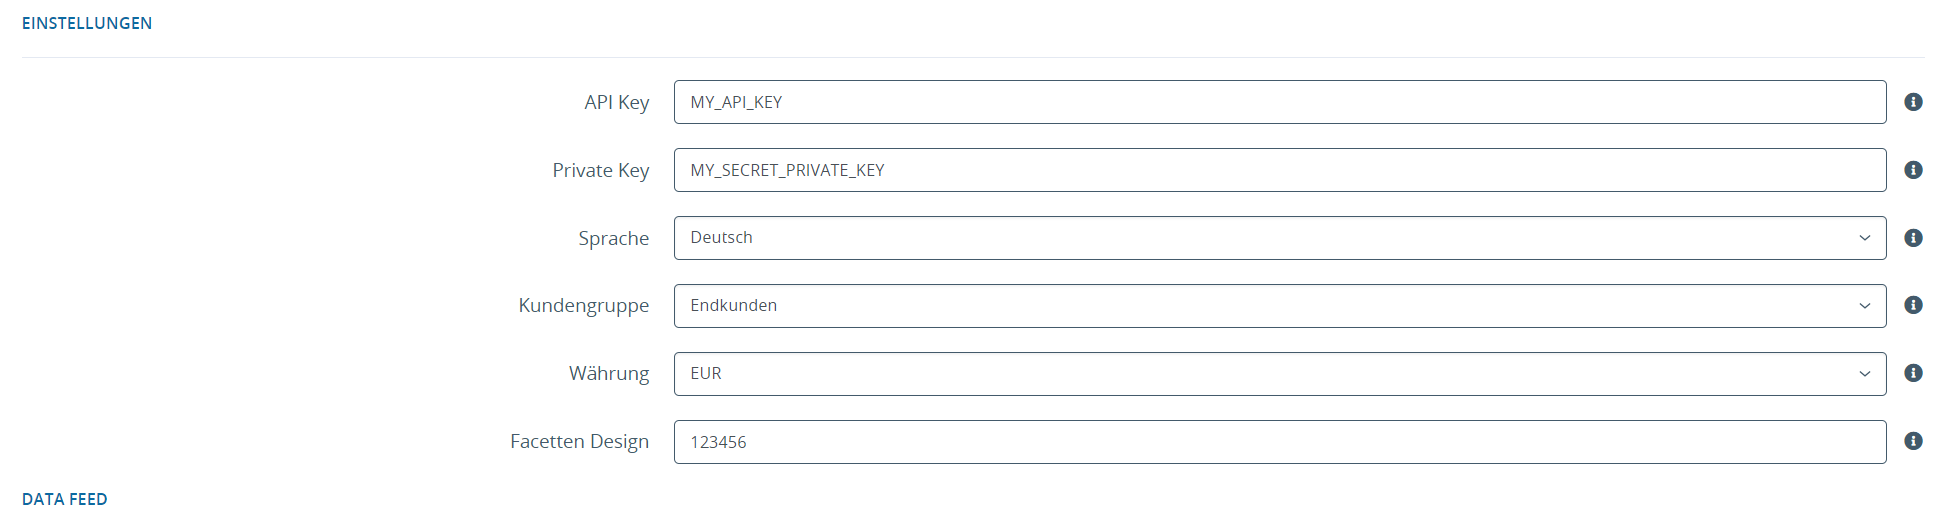Screen dimensions: 1950x524
Task: Click the "Kundengruppe" label
Action: point(583,305)
